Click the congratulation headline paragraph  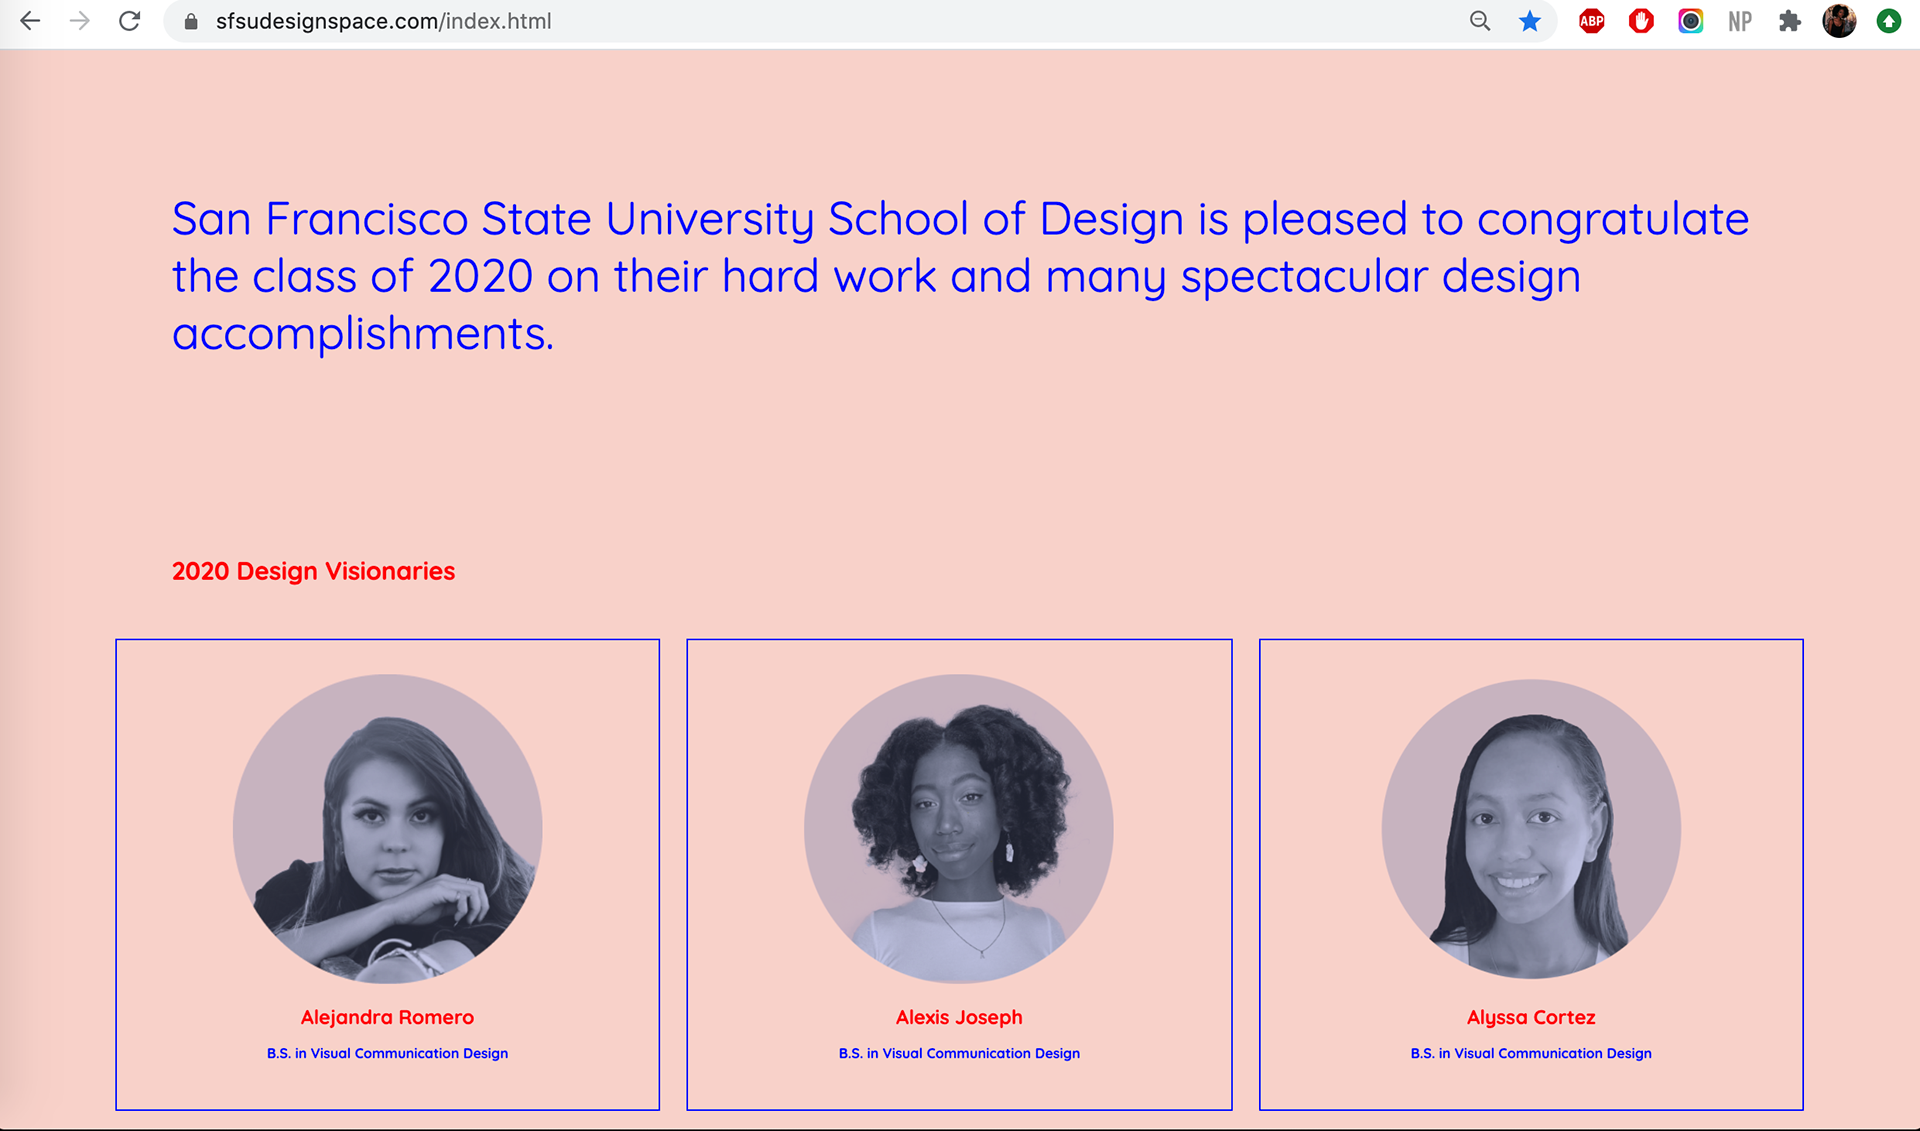tap(960, 276)
